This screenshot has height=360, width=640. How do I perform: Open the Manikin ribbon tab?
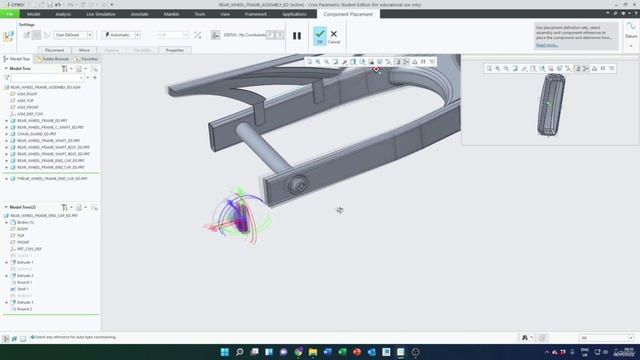[171, 14]
